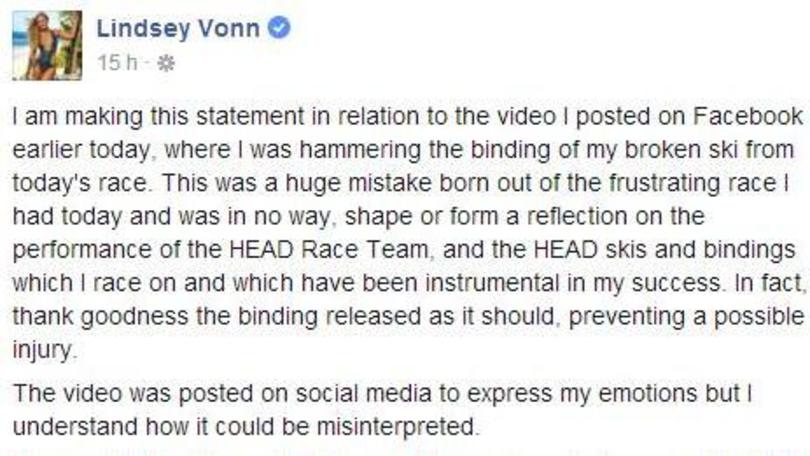Click the word "Facebook" in the first line
Screen dimensions: 810x456
pos(747,116)
